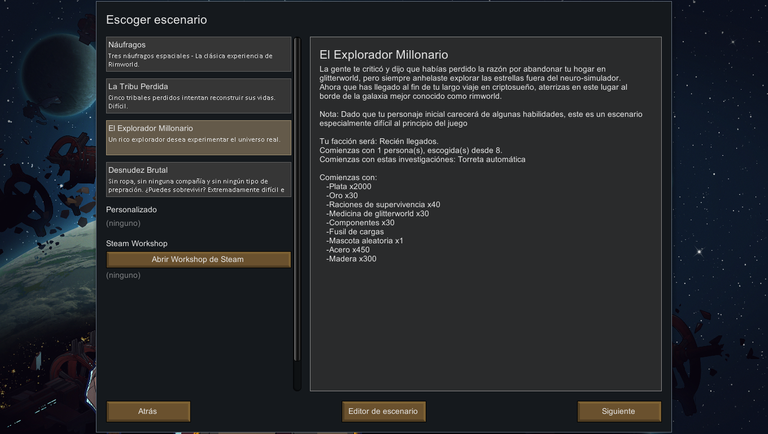This screenshot has height=434, width=768.
Task: Click the Steam Workshop section label
Action: pyautogui.click(x=137, y=243)
